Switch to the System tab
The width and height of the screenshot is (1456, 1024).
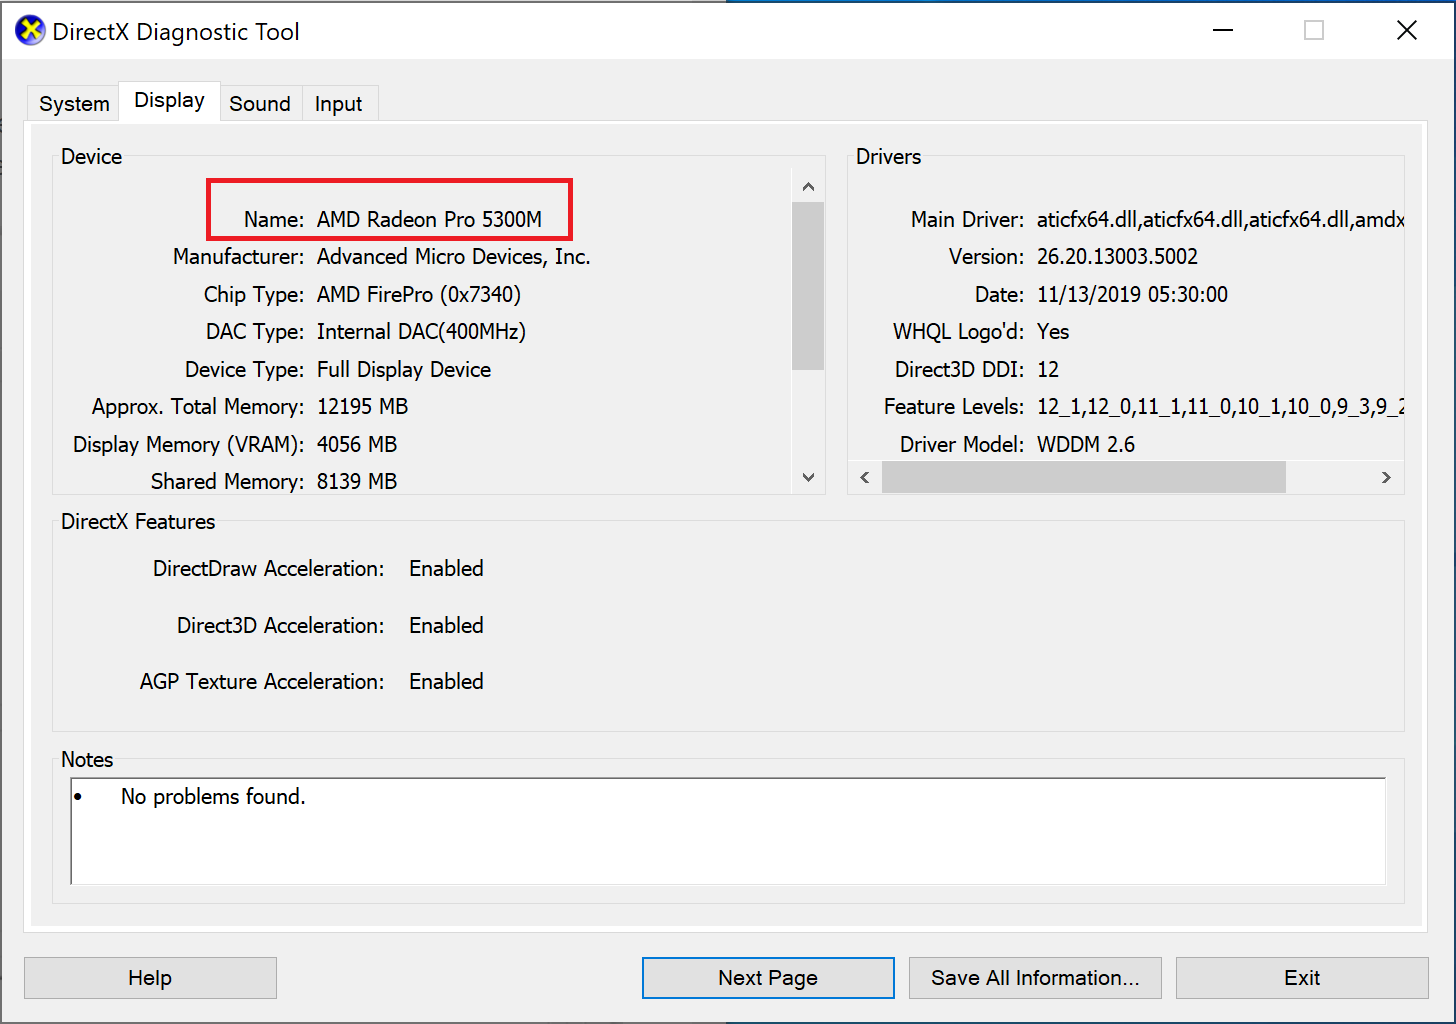(x=72, y=102)
